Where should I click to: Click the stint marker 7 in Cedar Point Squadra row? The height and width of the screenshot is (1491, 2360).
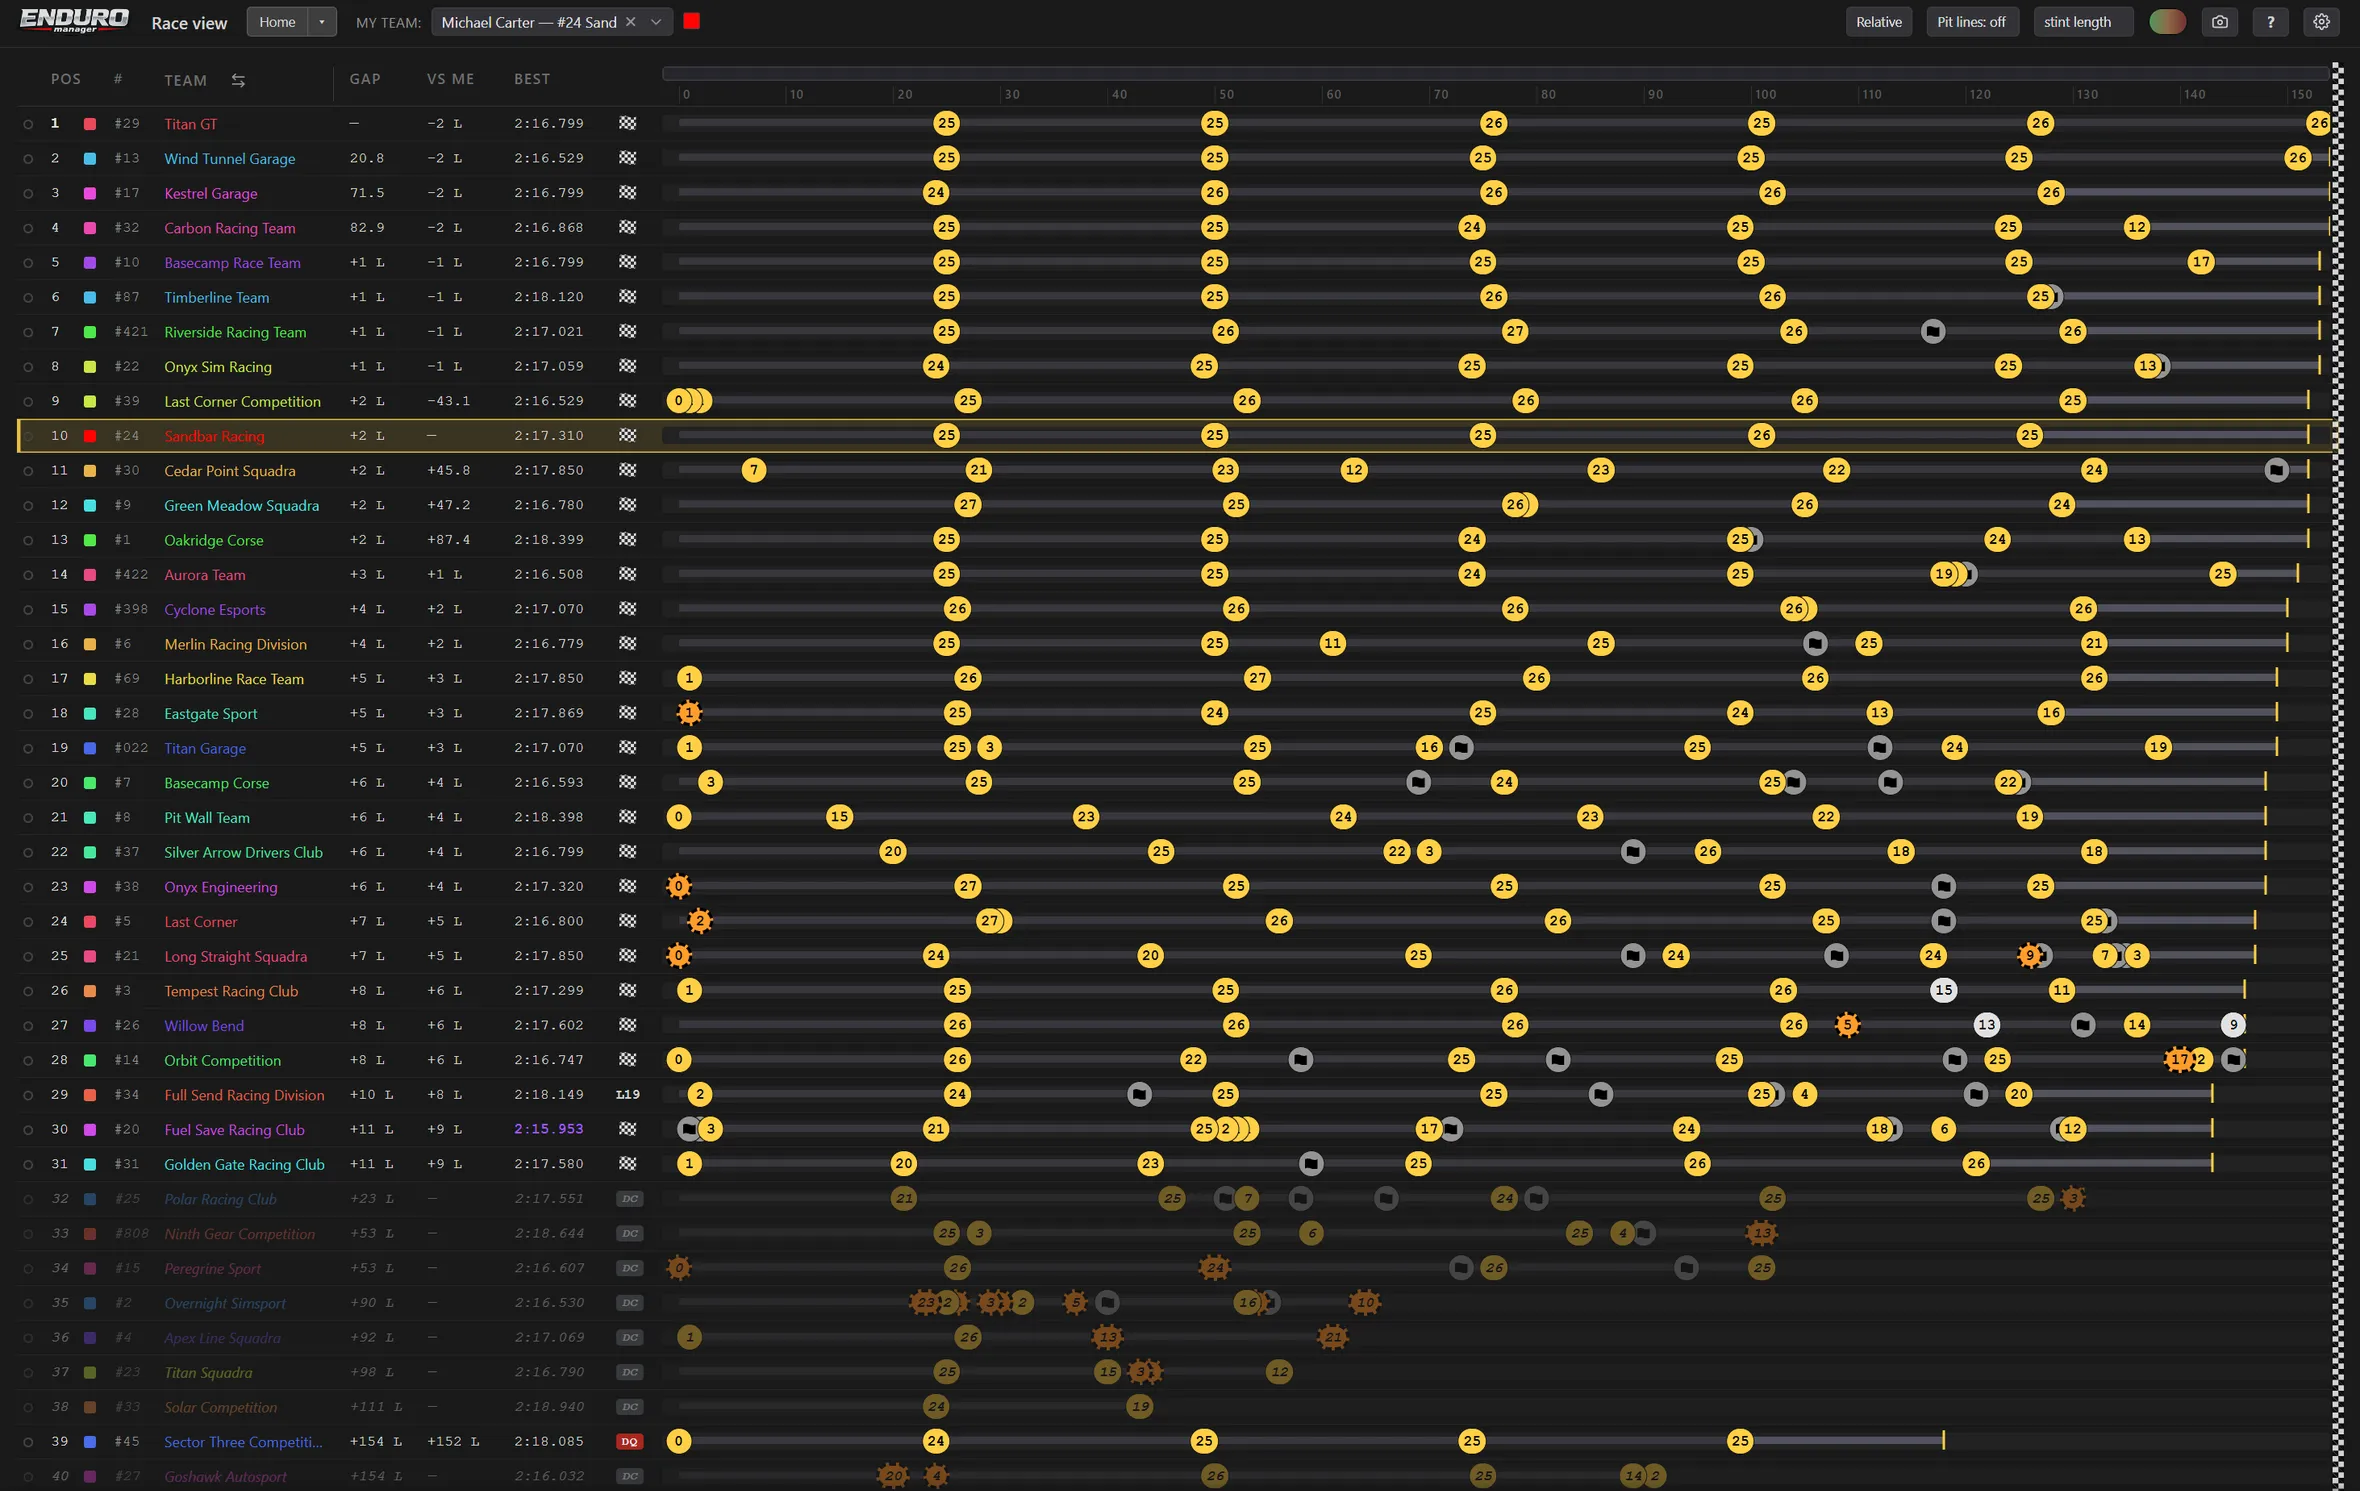[x=754, y=470]
